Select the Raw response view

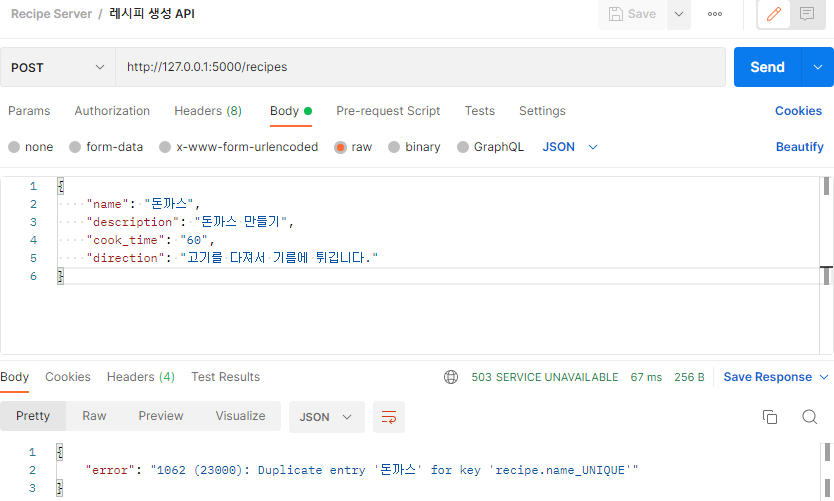94,416
